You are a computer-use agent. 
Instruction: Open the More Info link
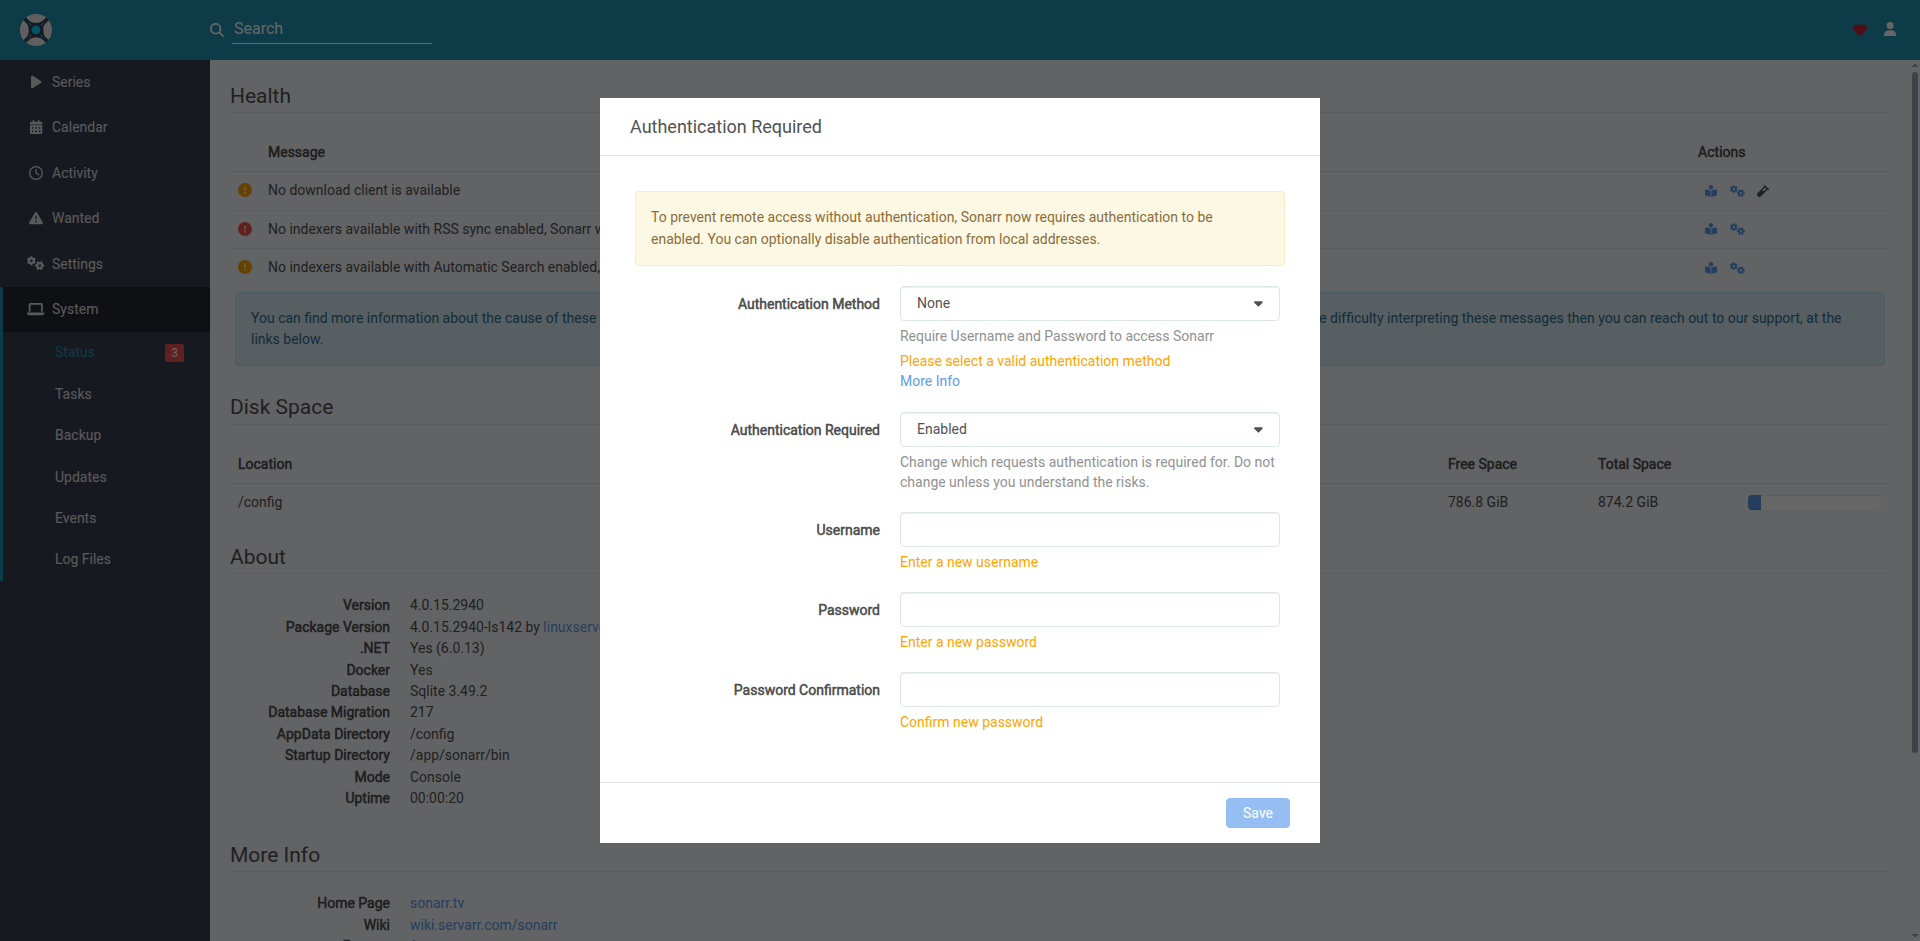[x=930, y=381]
